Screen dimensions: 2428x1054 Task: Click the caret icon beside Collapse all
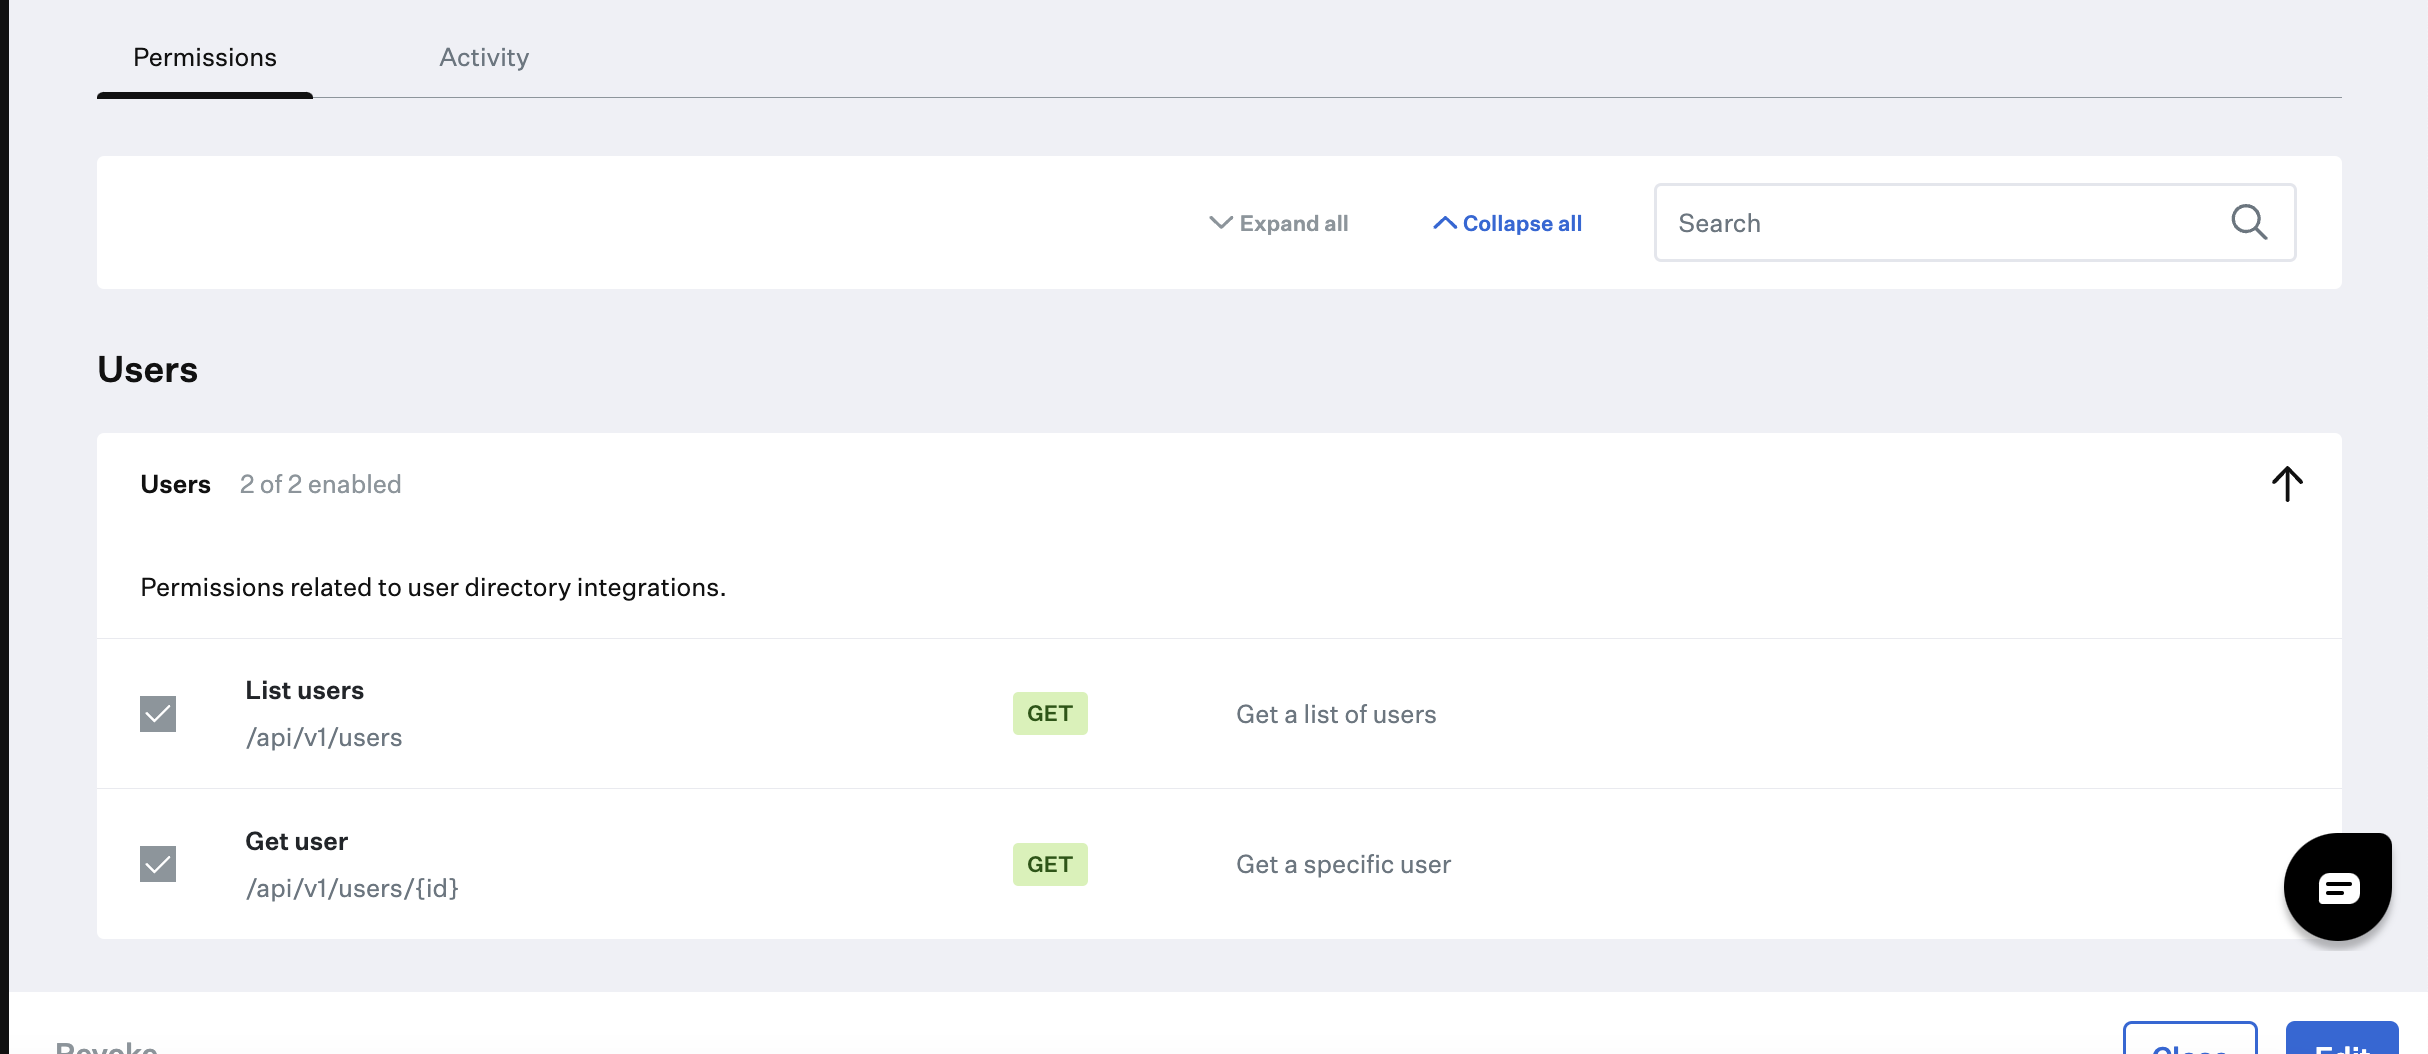(1444, 223)
